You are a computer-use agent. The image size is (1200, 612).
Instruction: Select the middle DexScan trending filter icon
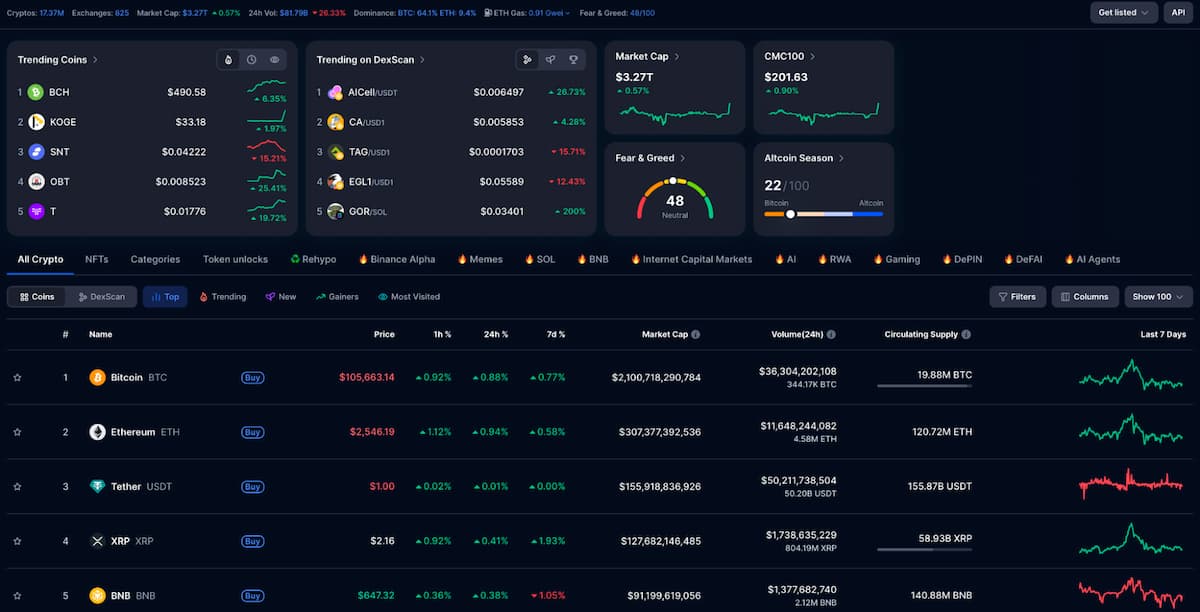pos(550,60)
